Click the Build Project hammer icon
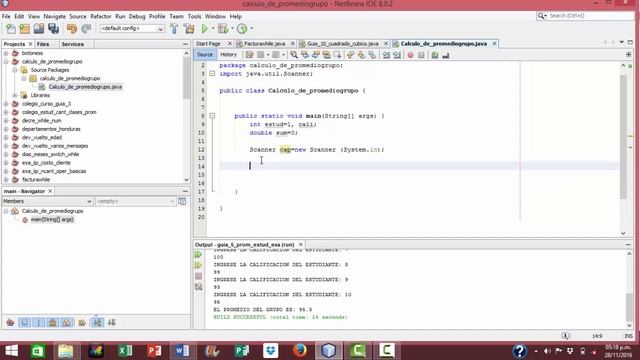 [x=174, y=29]
